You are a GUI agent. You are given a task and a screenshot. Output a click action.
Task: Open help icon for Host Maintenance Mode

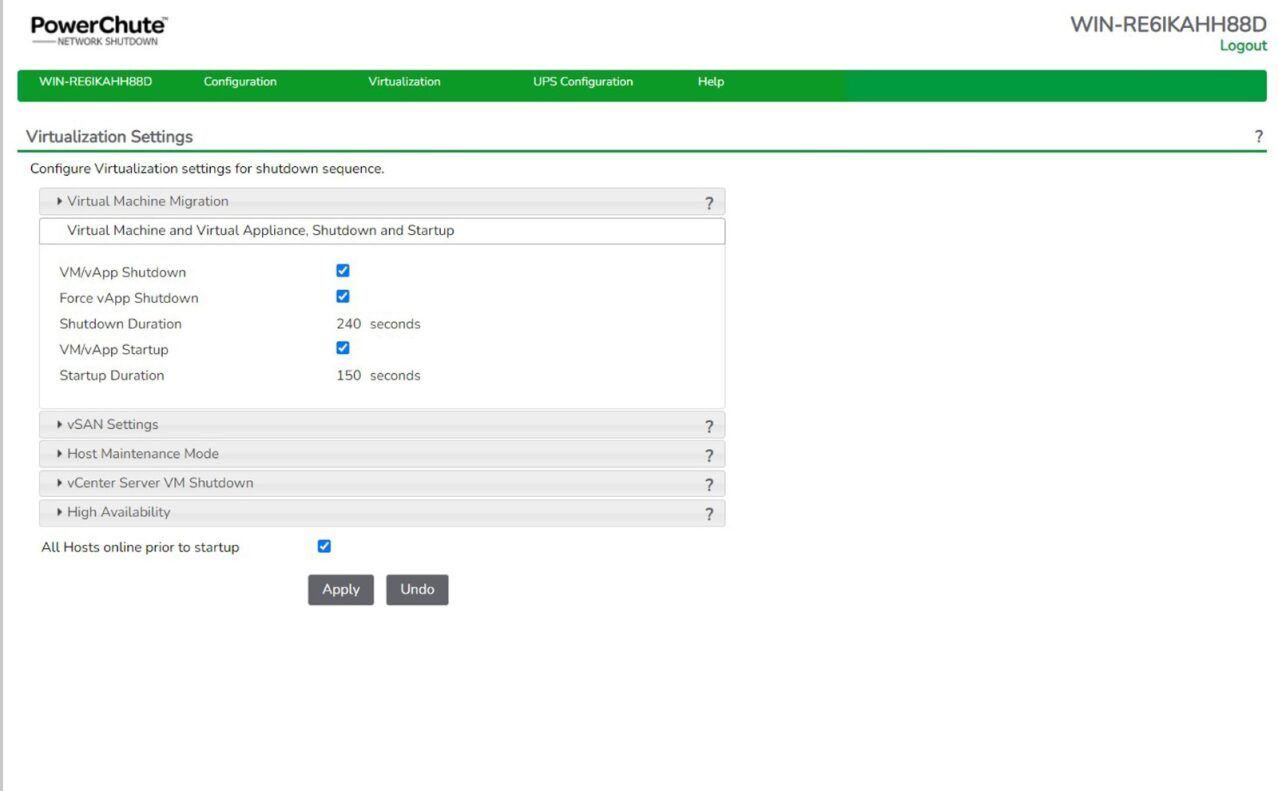pos(709,455)
